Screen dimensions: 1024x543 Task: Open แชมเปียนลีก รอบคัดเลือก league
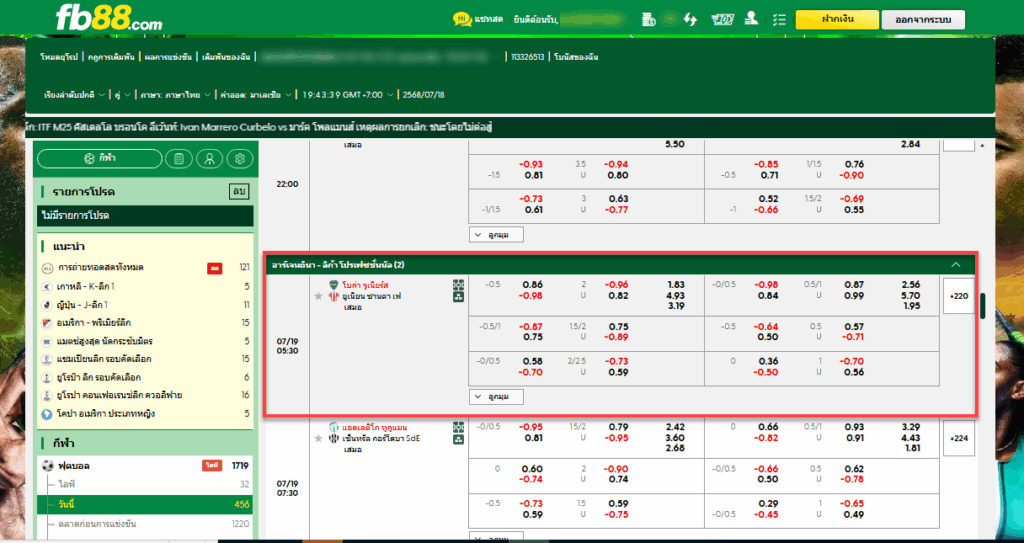(x=145, y=359)
